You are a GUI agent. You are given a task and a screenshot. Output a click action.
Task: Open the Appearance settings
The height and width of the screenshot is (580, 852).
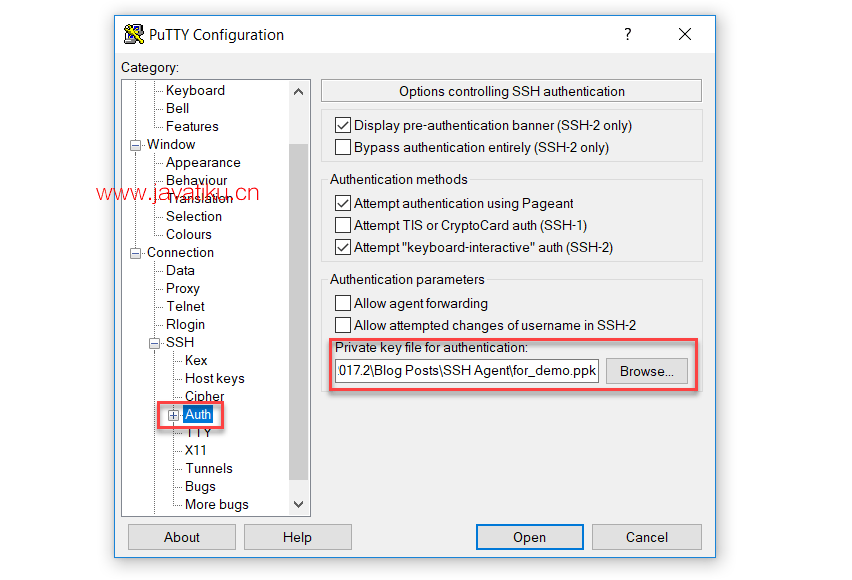click(203, 162)
